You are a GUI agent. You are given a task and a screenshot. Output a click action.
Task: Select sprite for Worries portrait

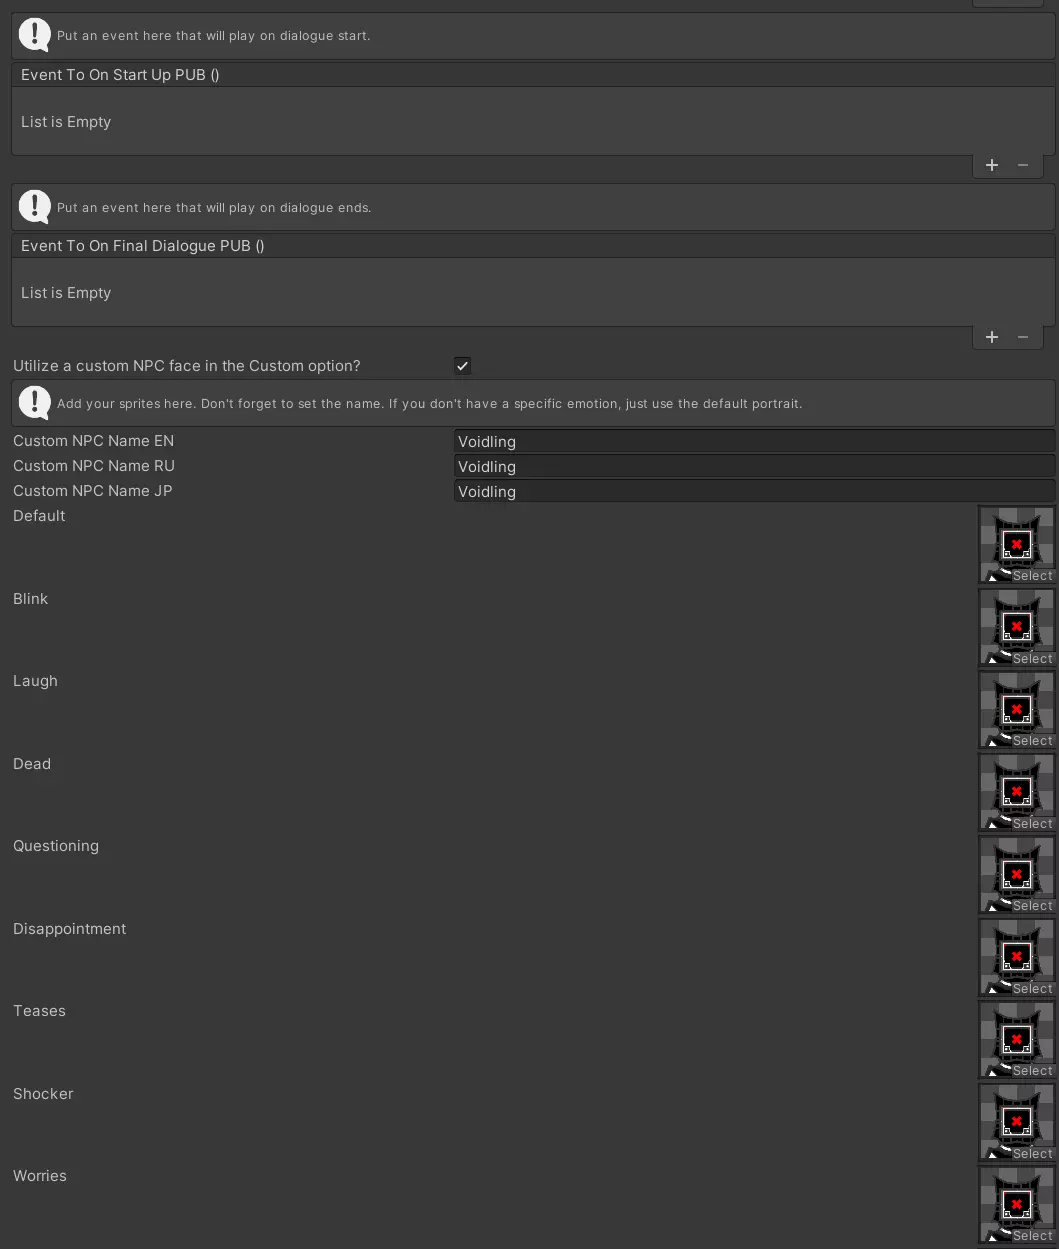1032,1236
